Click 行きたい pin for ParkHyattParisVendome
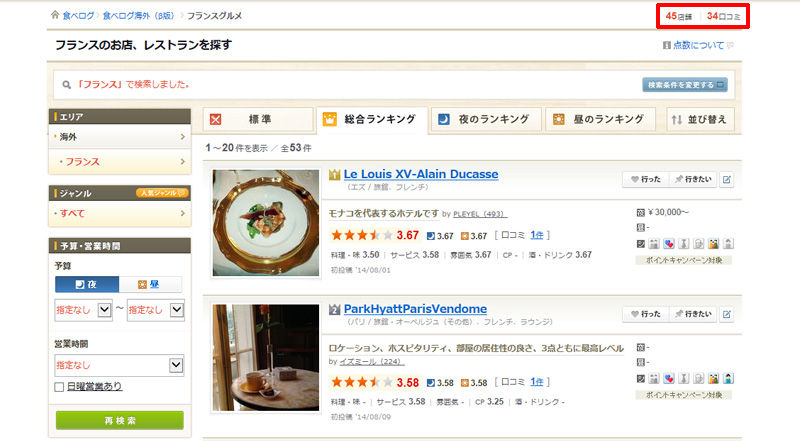Viewport: 800px width, 441px height. [693, 314]
